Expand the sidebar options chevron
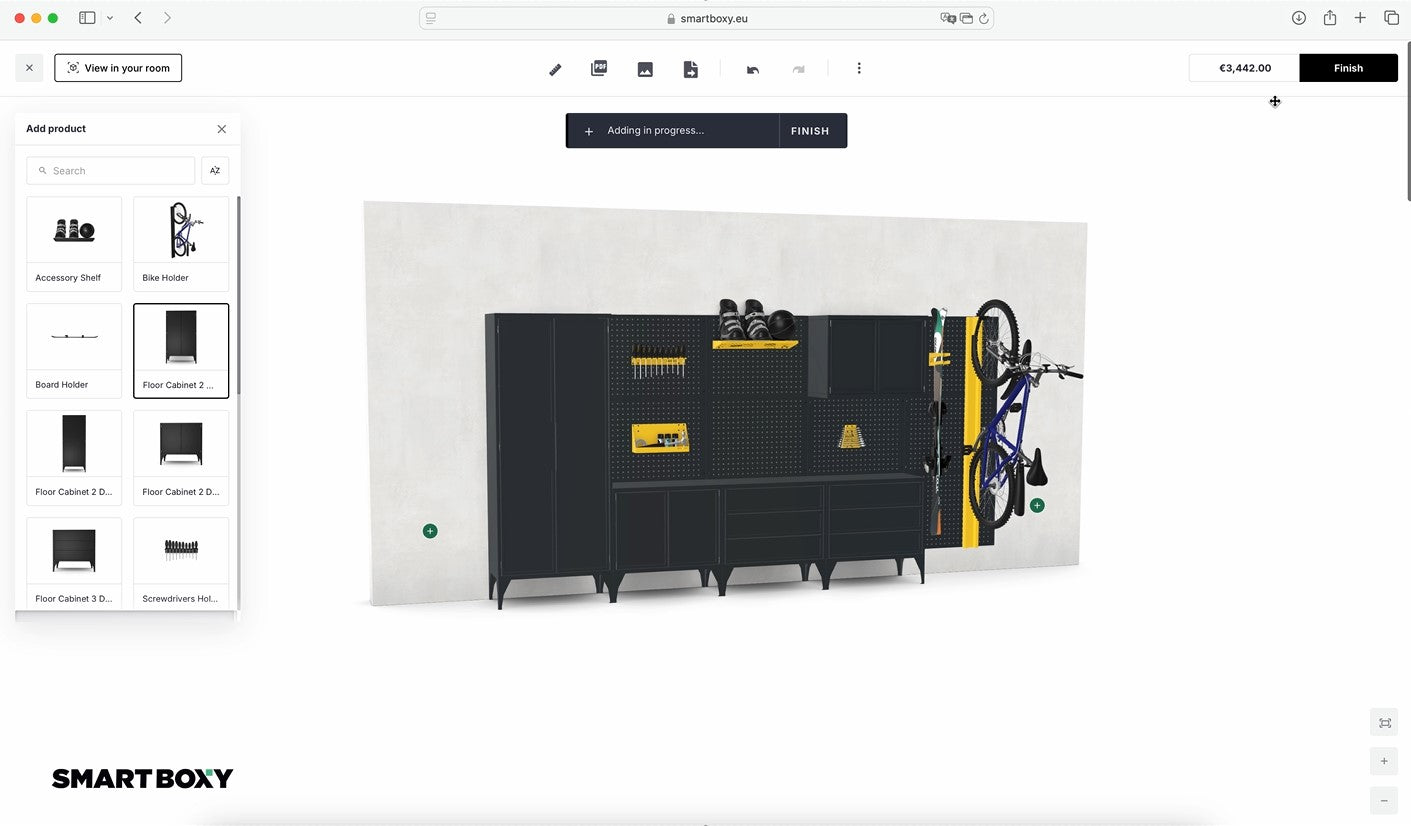This screenshot has height=826, width=1411. [x=110, y=17]
